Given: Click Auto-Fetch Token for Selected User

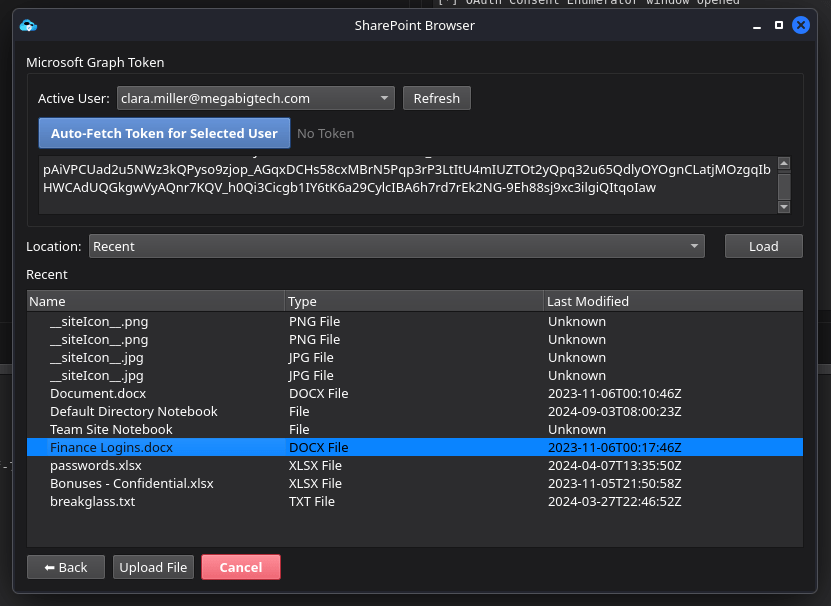Looking at the screenshot, I should coord(164,133).
